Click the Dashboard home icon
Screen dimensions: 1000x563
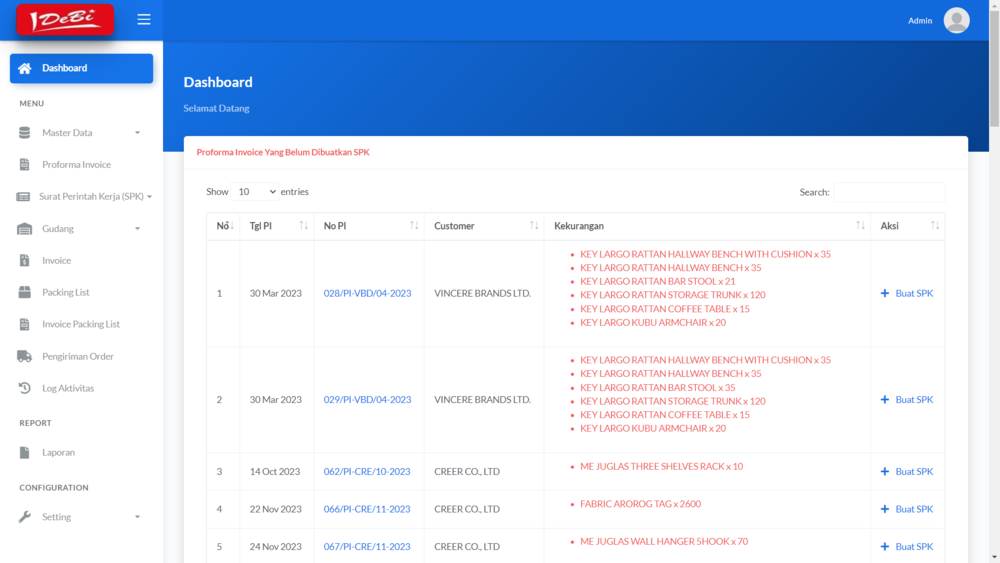[25, 68]
